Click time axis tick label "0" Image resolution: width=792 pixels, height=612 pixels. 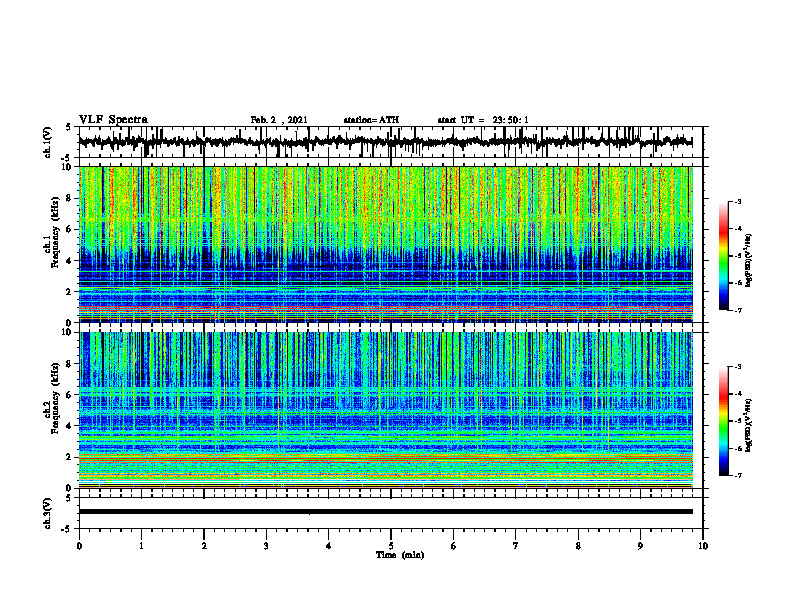(79, 546)
